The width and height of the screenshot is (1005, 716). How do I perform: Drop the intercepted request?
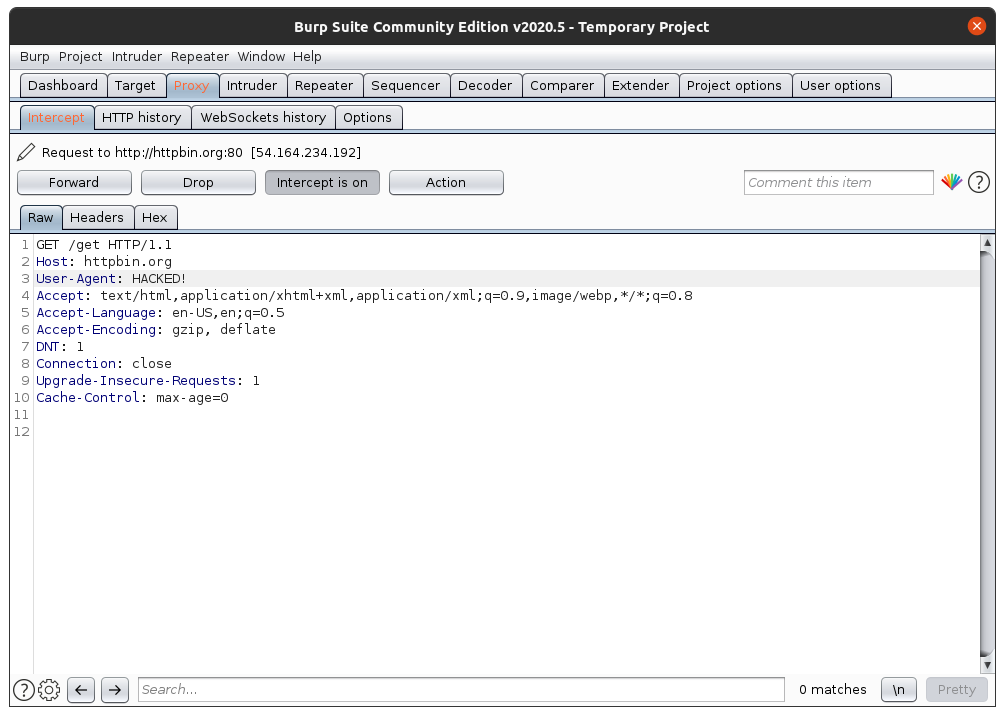pos(198,182)
